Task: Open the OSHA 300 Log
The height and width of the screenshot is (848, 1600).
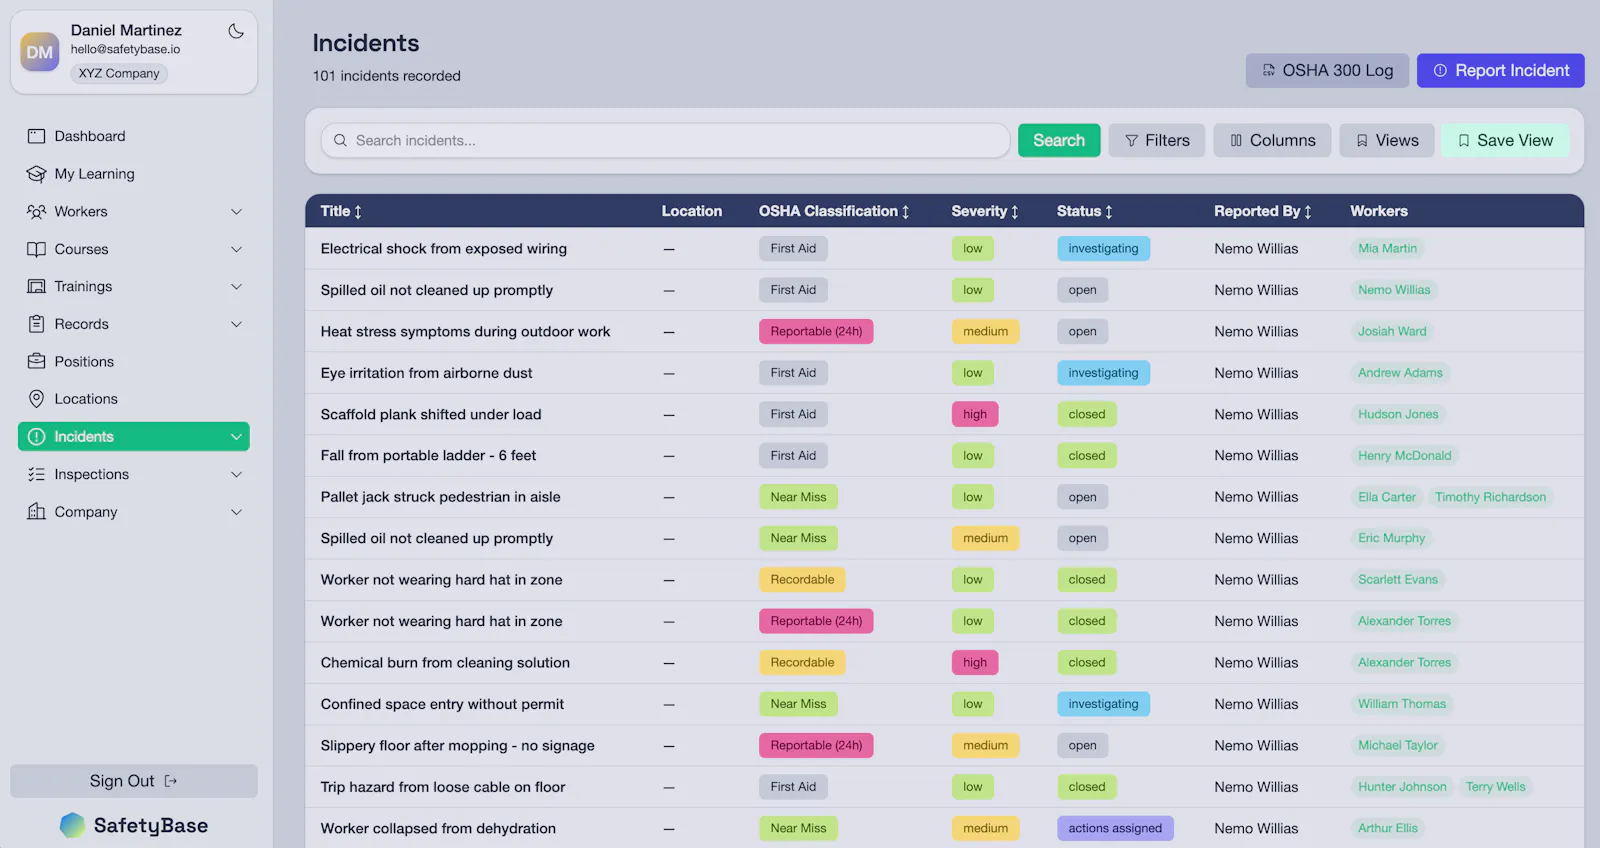Action: pyautogui.click(x=1327, y=70)
